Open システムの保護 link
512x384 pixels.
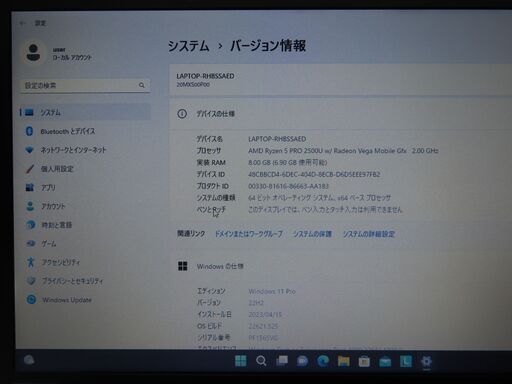click(x=312, y=234)
